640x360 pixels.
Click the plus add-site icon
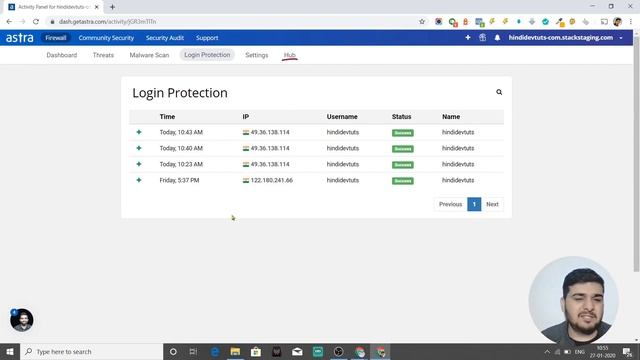[x=468, y=38]
